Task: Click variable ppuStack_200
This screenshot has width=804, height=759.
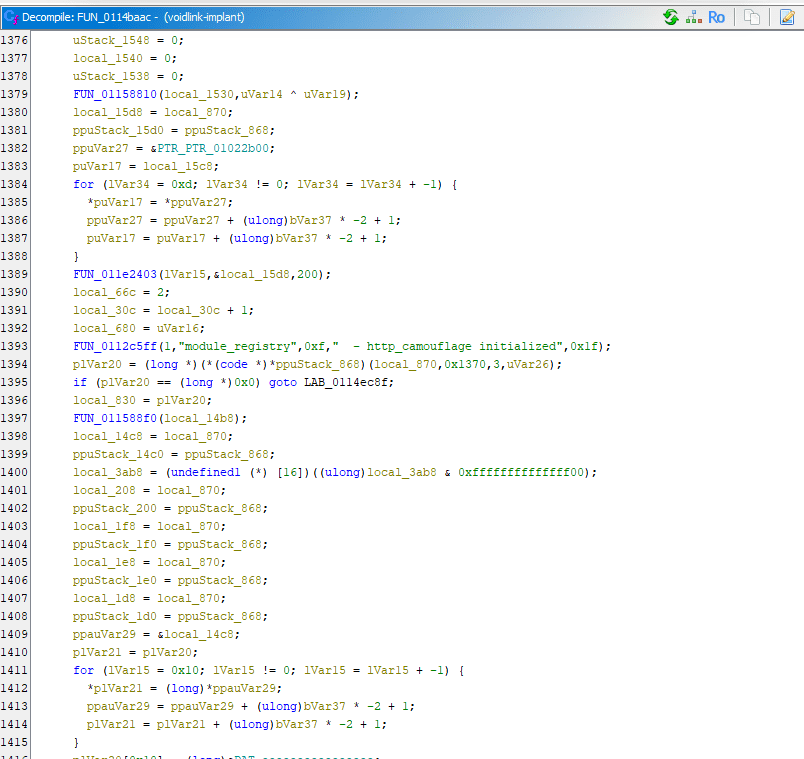Action: point(114,508)
